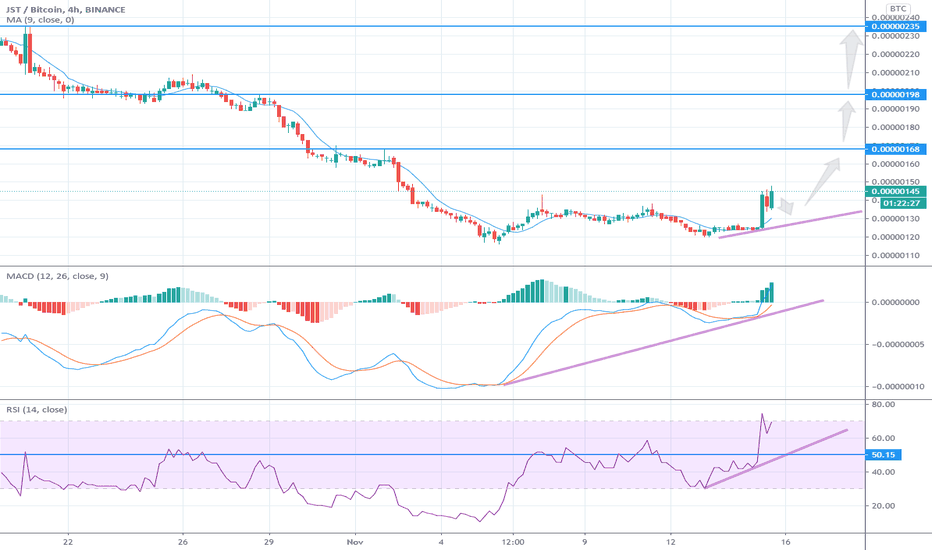Click the 0.00000130 price axis value

896,219
